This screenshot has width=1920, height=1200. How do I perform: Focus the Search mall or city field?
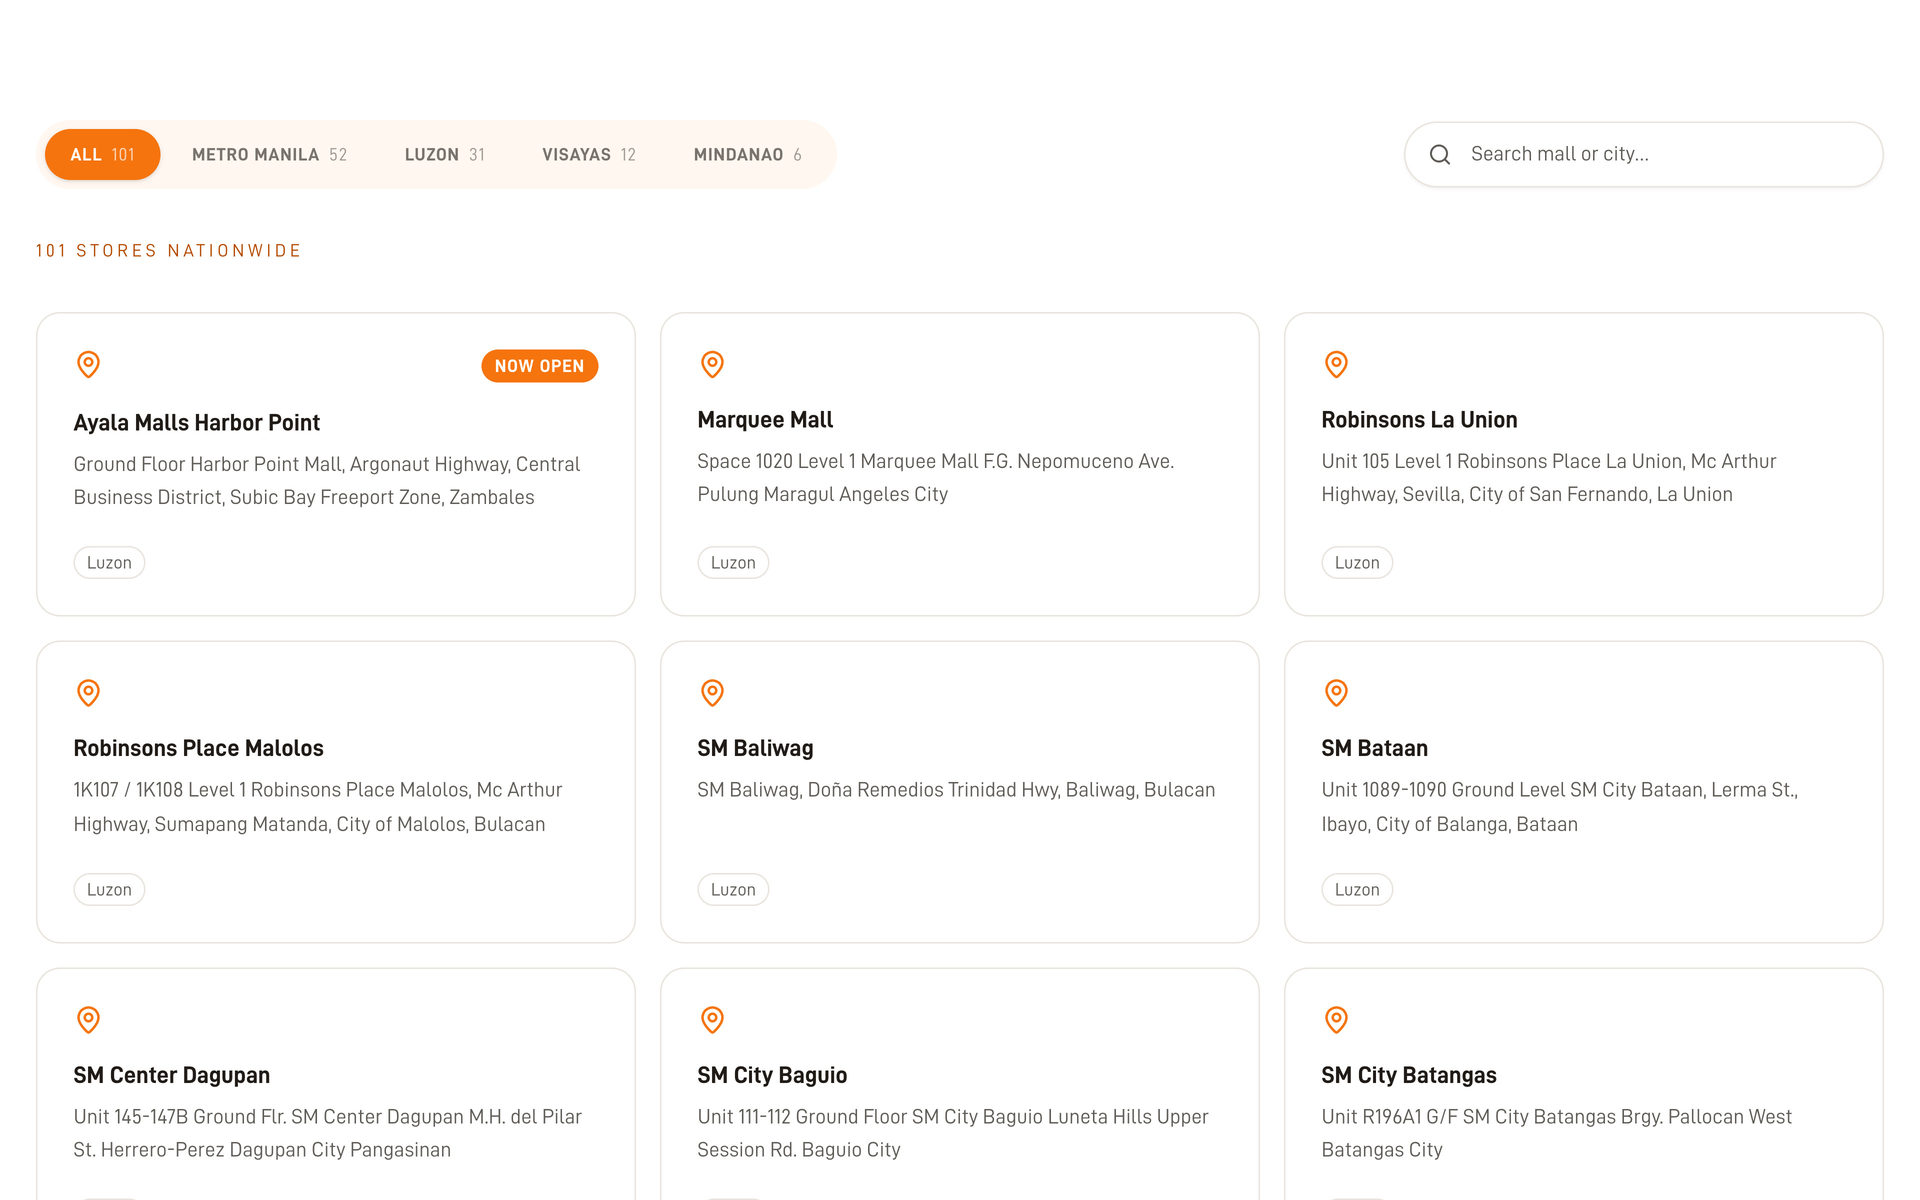(x=1643, y=154)
